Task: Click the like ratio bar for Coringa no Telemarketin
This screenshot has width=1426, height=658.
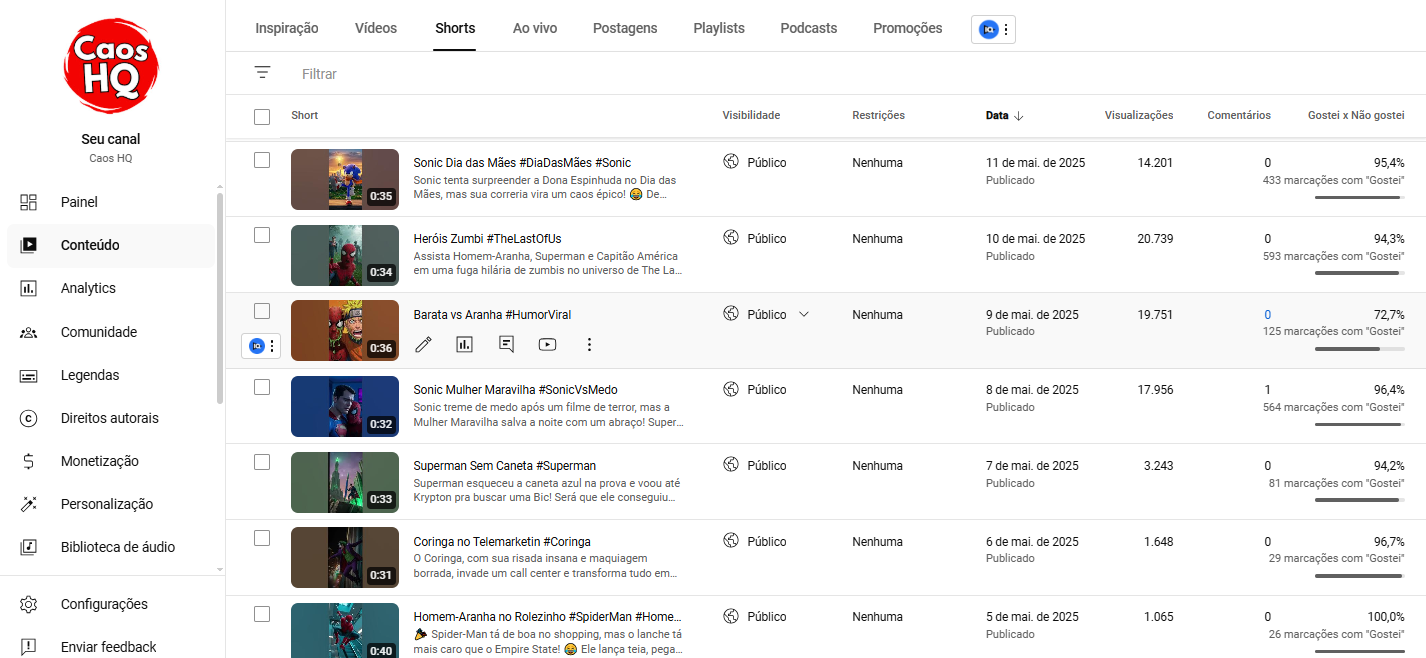Action: point(1358,576)
